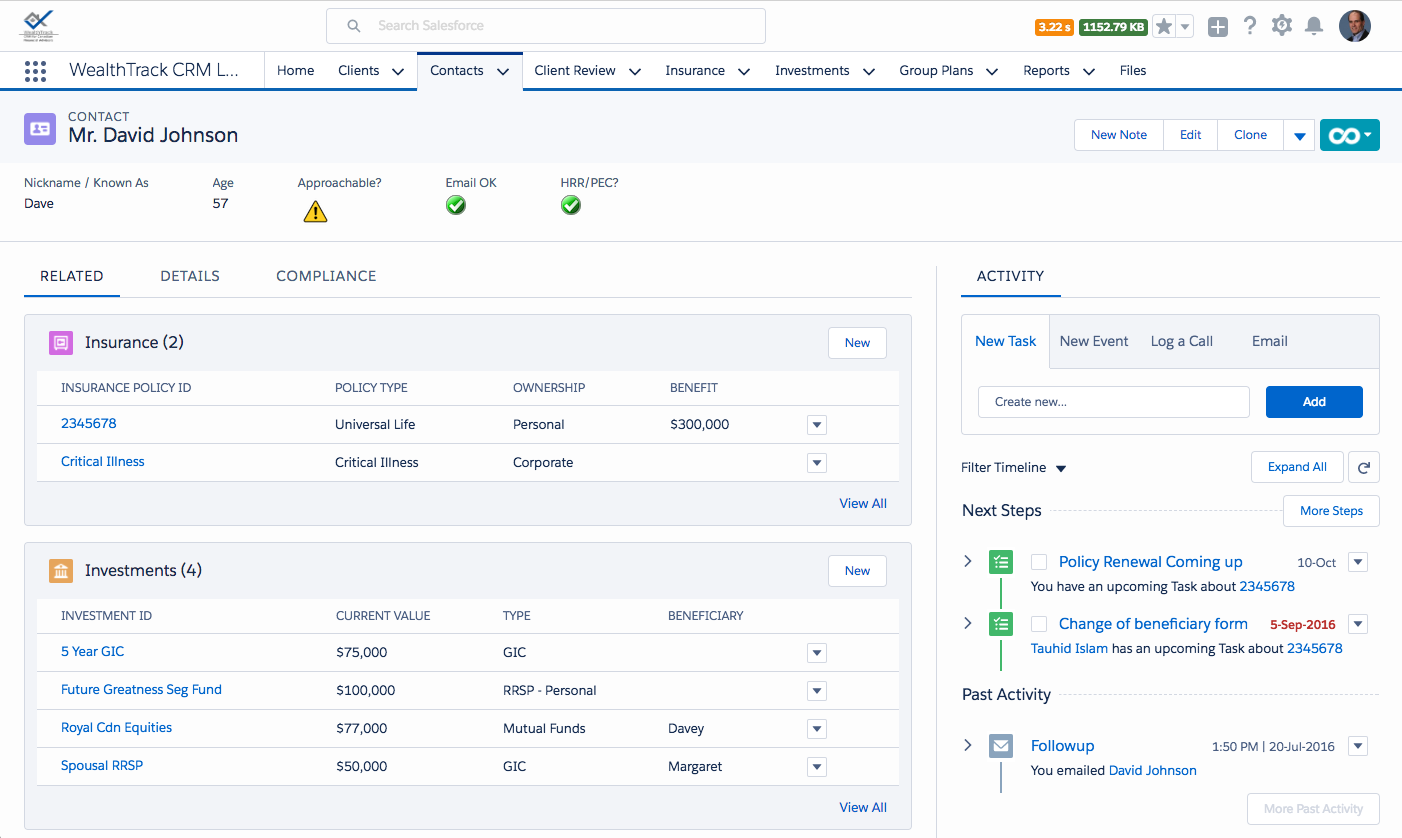The image size is (1402, 838).
Task: Open the Future Greatness Seg Fund link
Action: point(141,689)
